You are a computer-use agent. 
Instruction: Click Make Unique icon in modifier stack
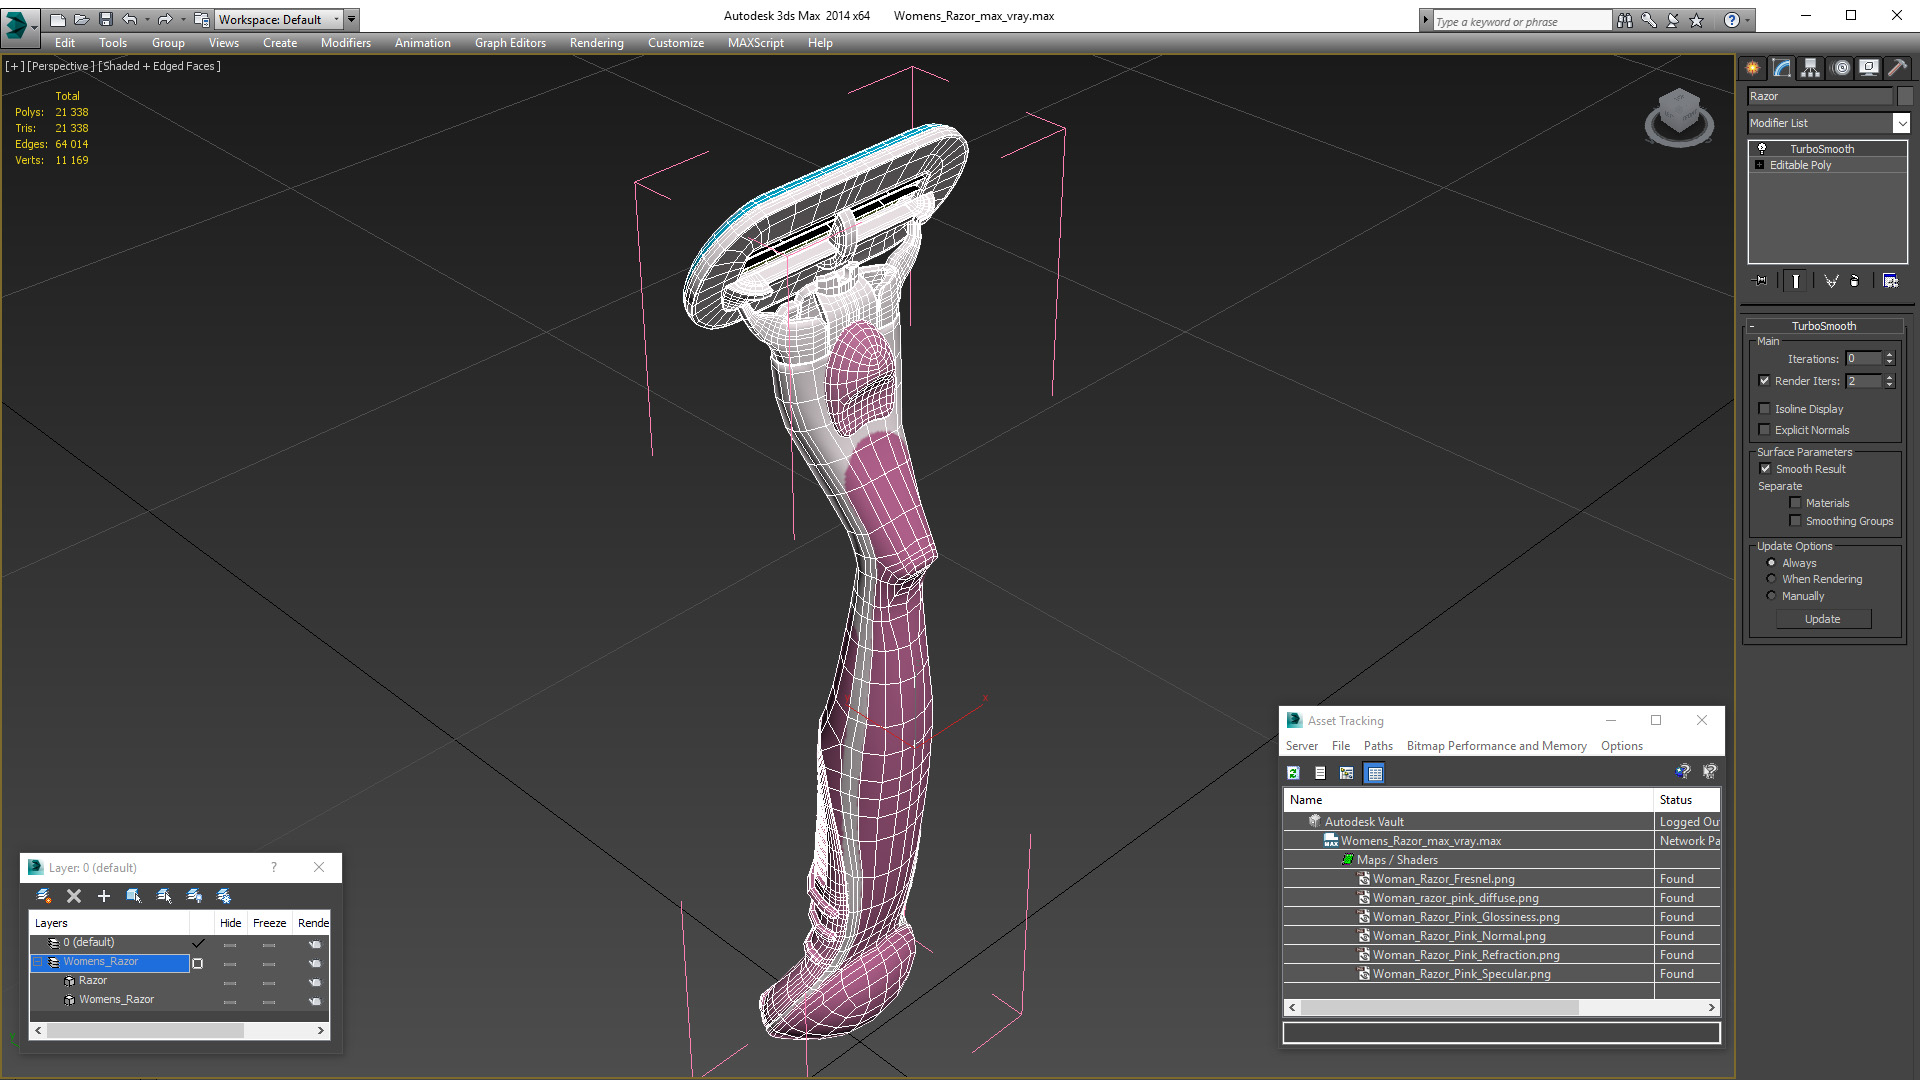[1831, 281]
